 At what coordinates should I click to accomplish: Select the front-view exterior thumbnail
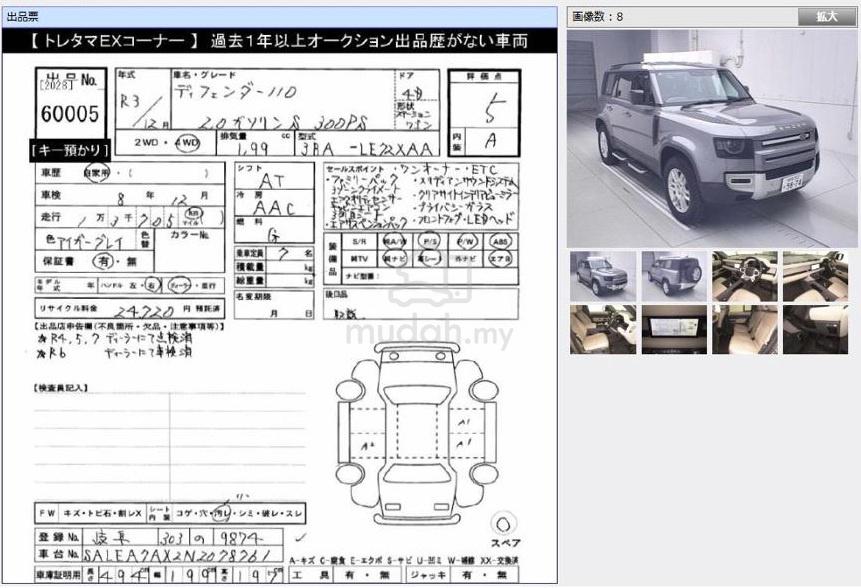(603, 276)
